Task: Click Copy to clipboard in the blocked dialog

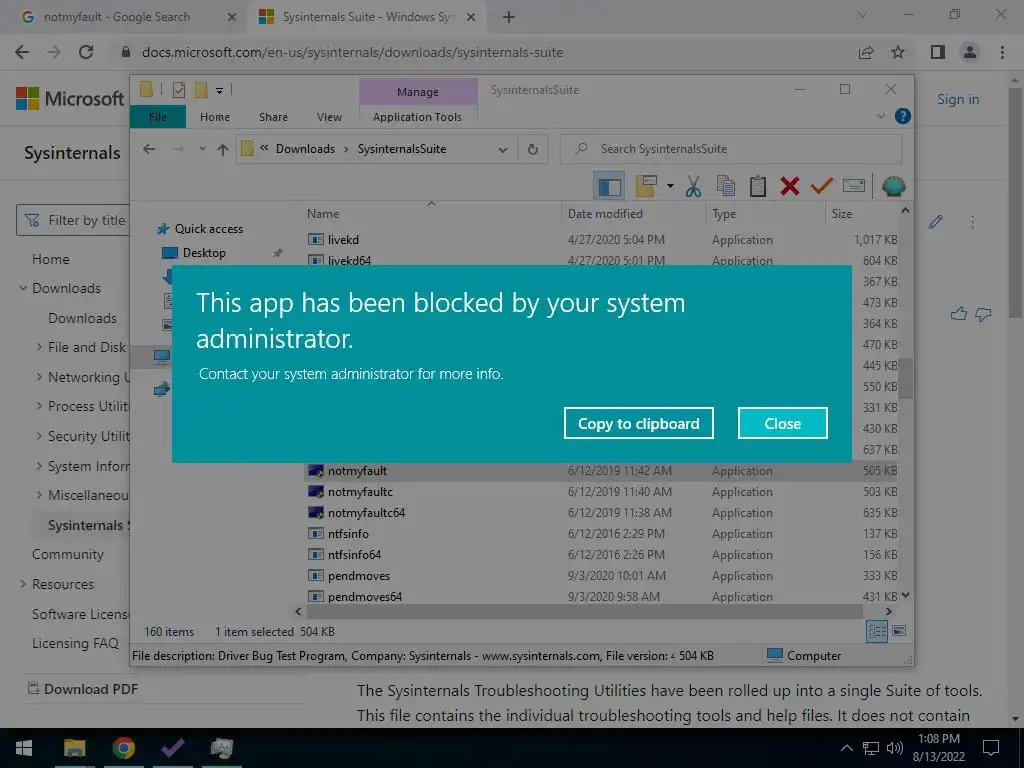Action: tap(638, 423)
